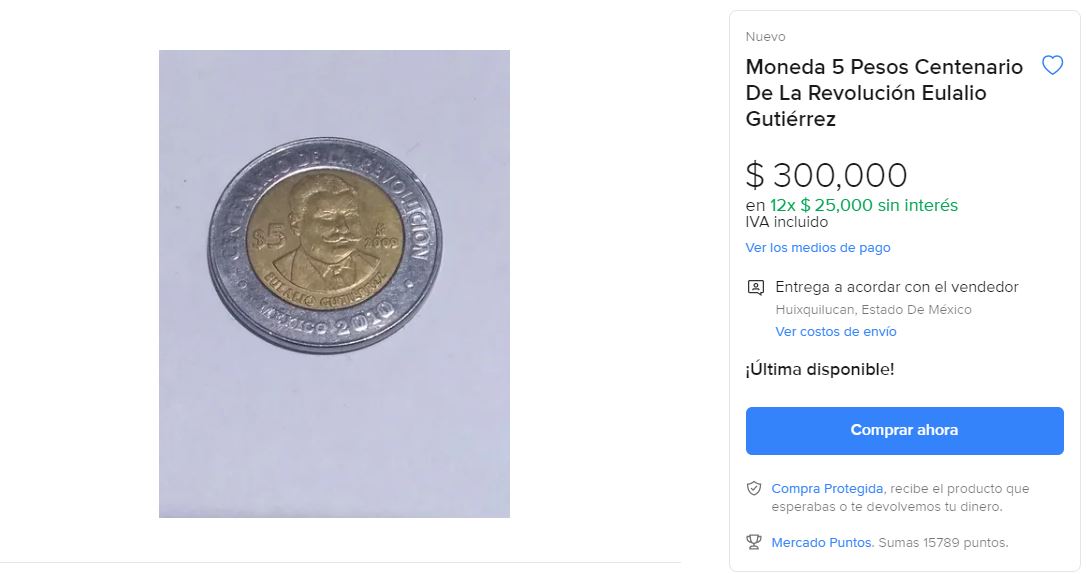Buy the coin with Comprar ahora
The height and width of the screenshot is (574, 1086).
pyautogui.click(x=905, y=431)
